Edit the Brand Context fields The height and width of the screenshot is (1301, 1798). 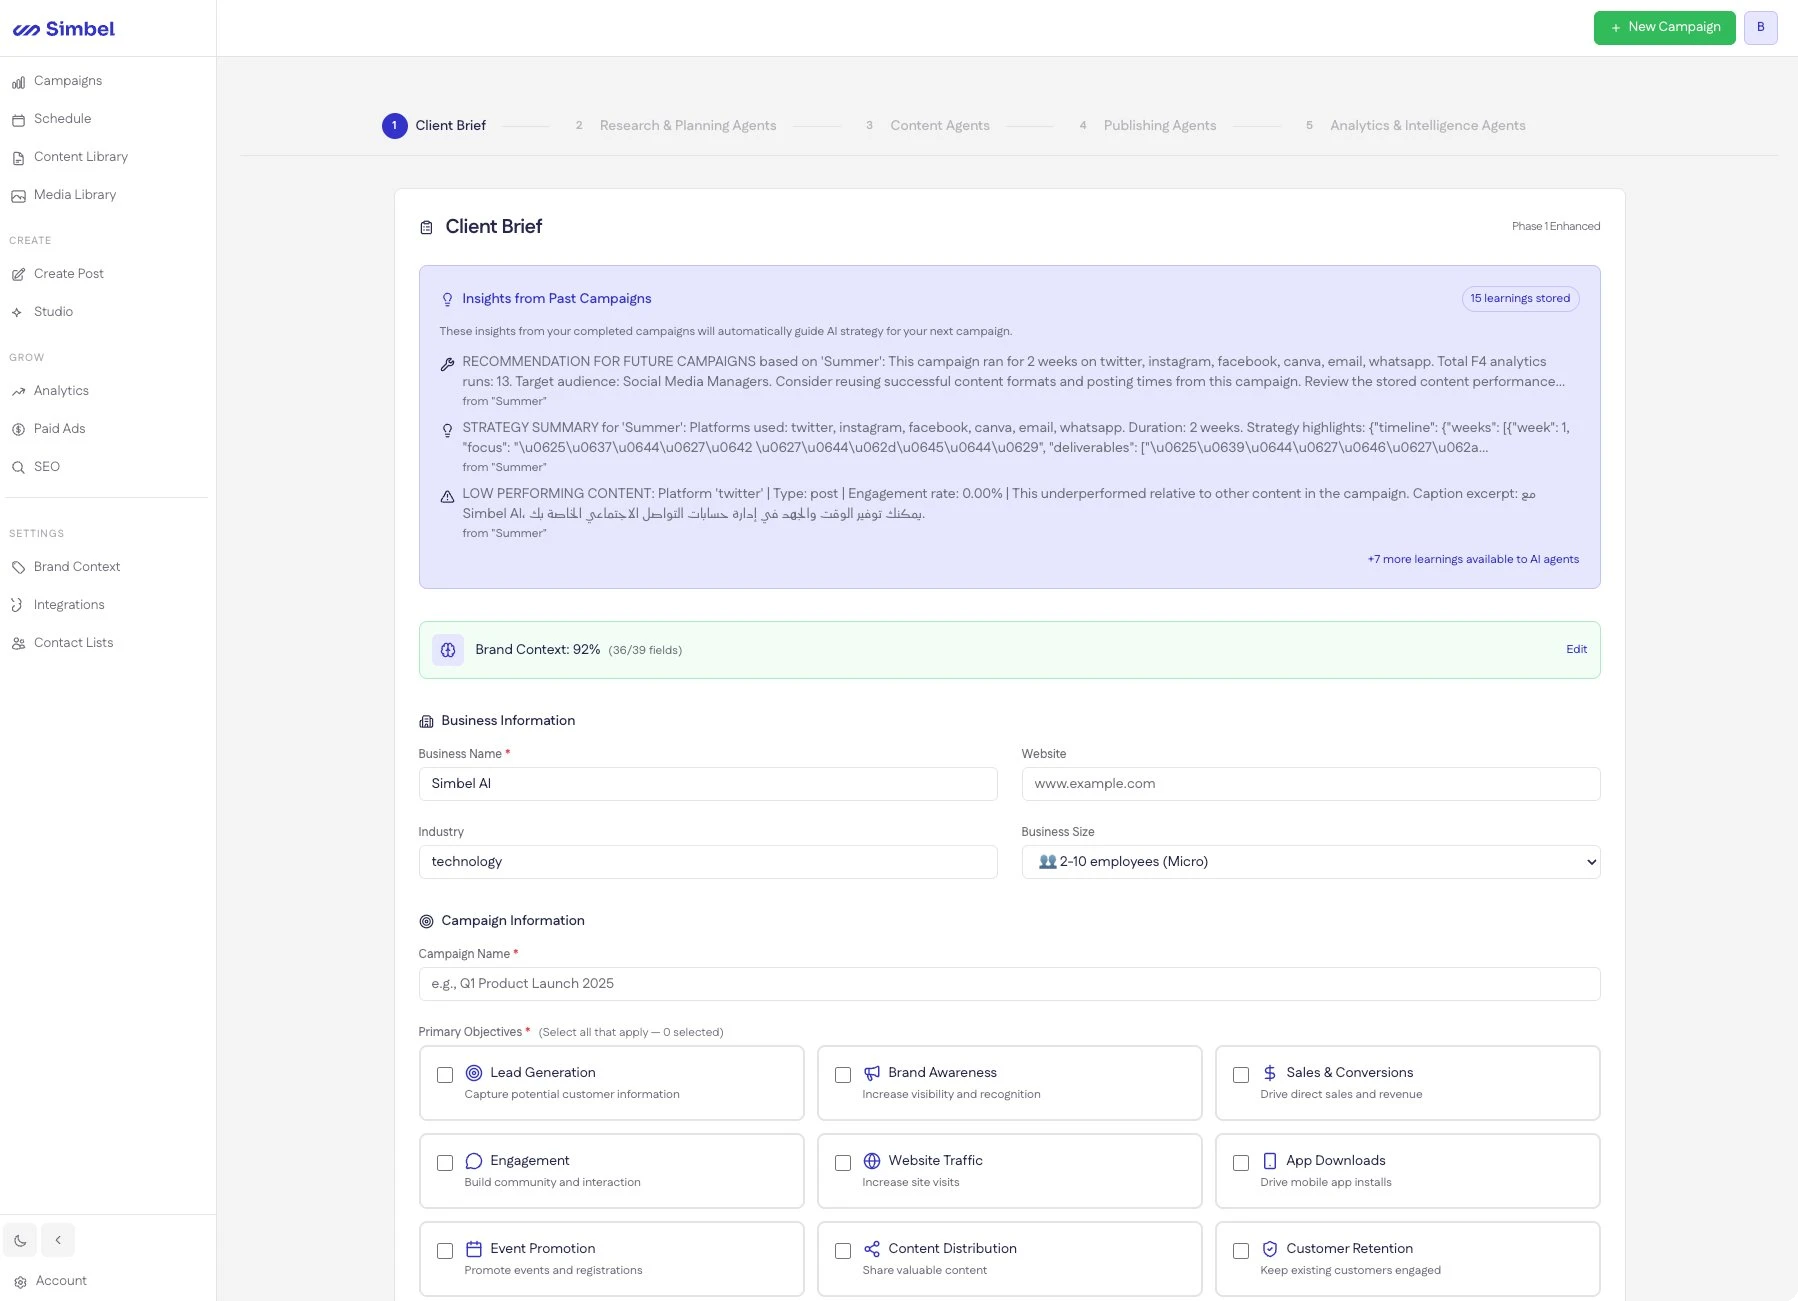click(1575, 649)
